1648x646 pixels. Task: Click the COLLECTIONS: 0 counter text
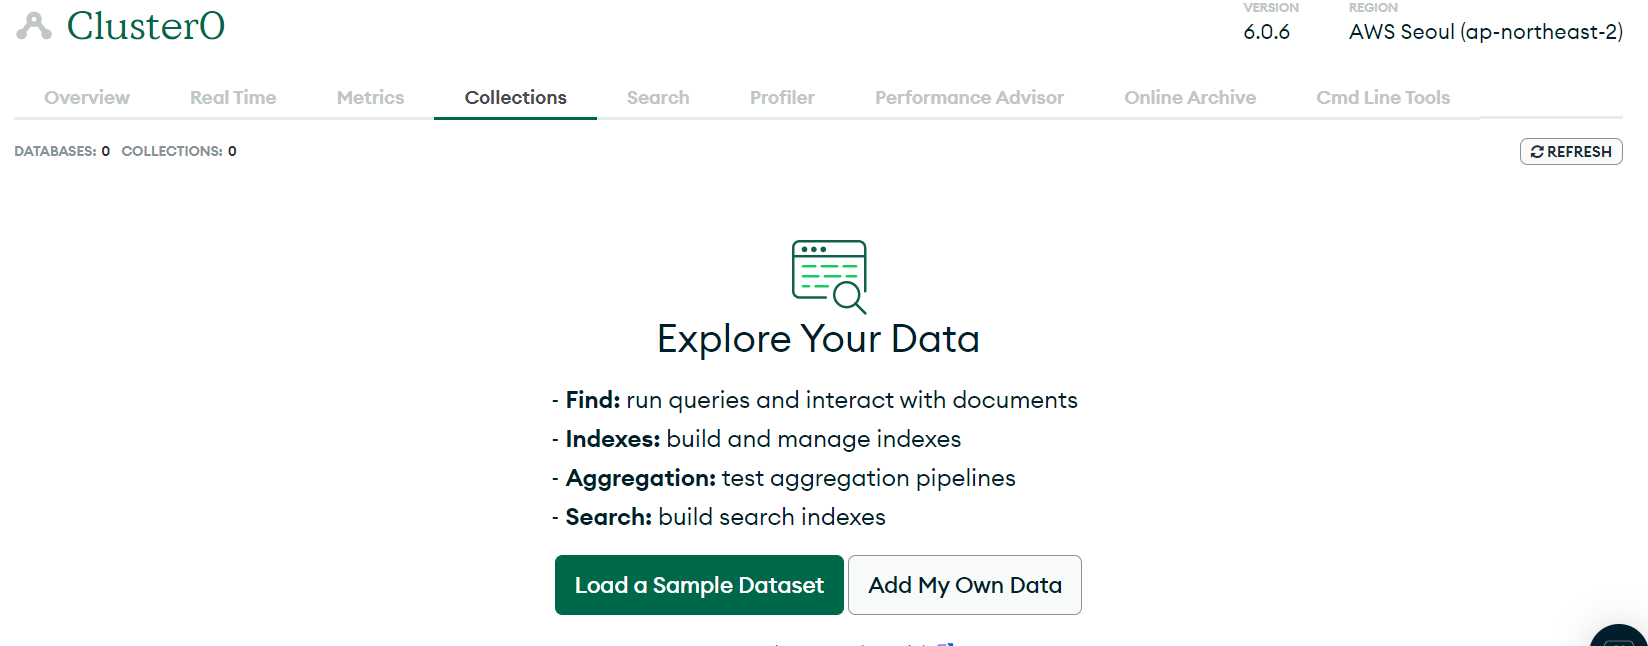179,151
